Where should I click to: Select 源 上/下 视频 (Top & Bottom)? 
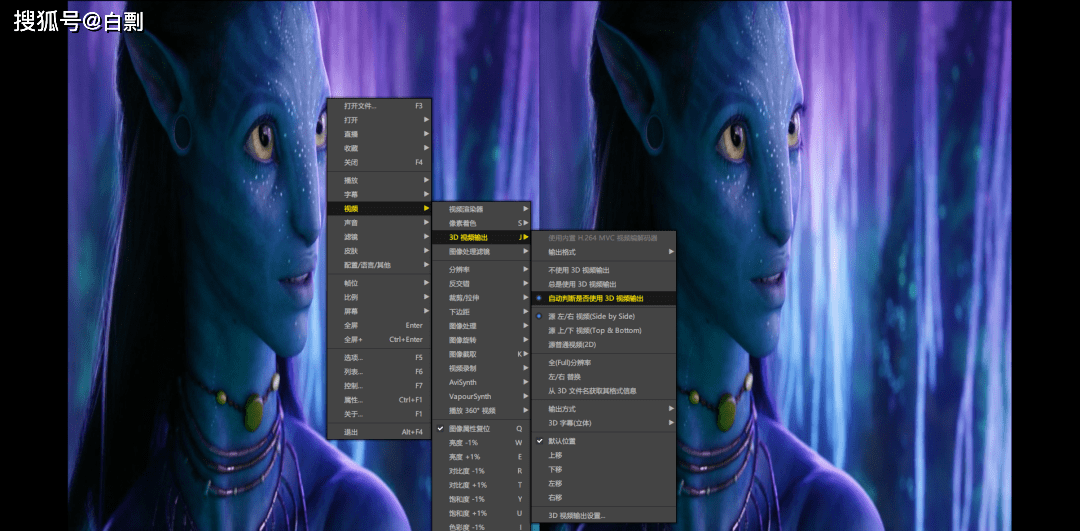[x=603, y=331]
